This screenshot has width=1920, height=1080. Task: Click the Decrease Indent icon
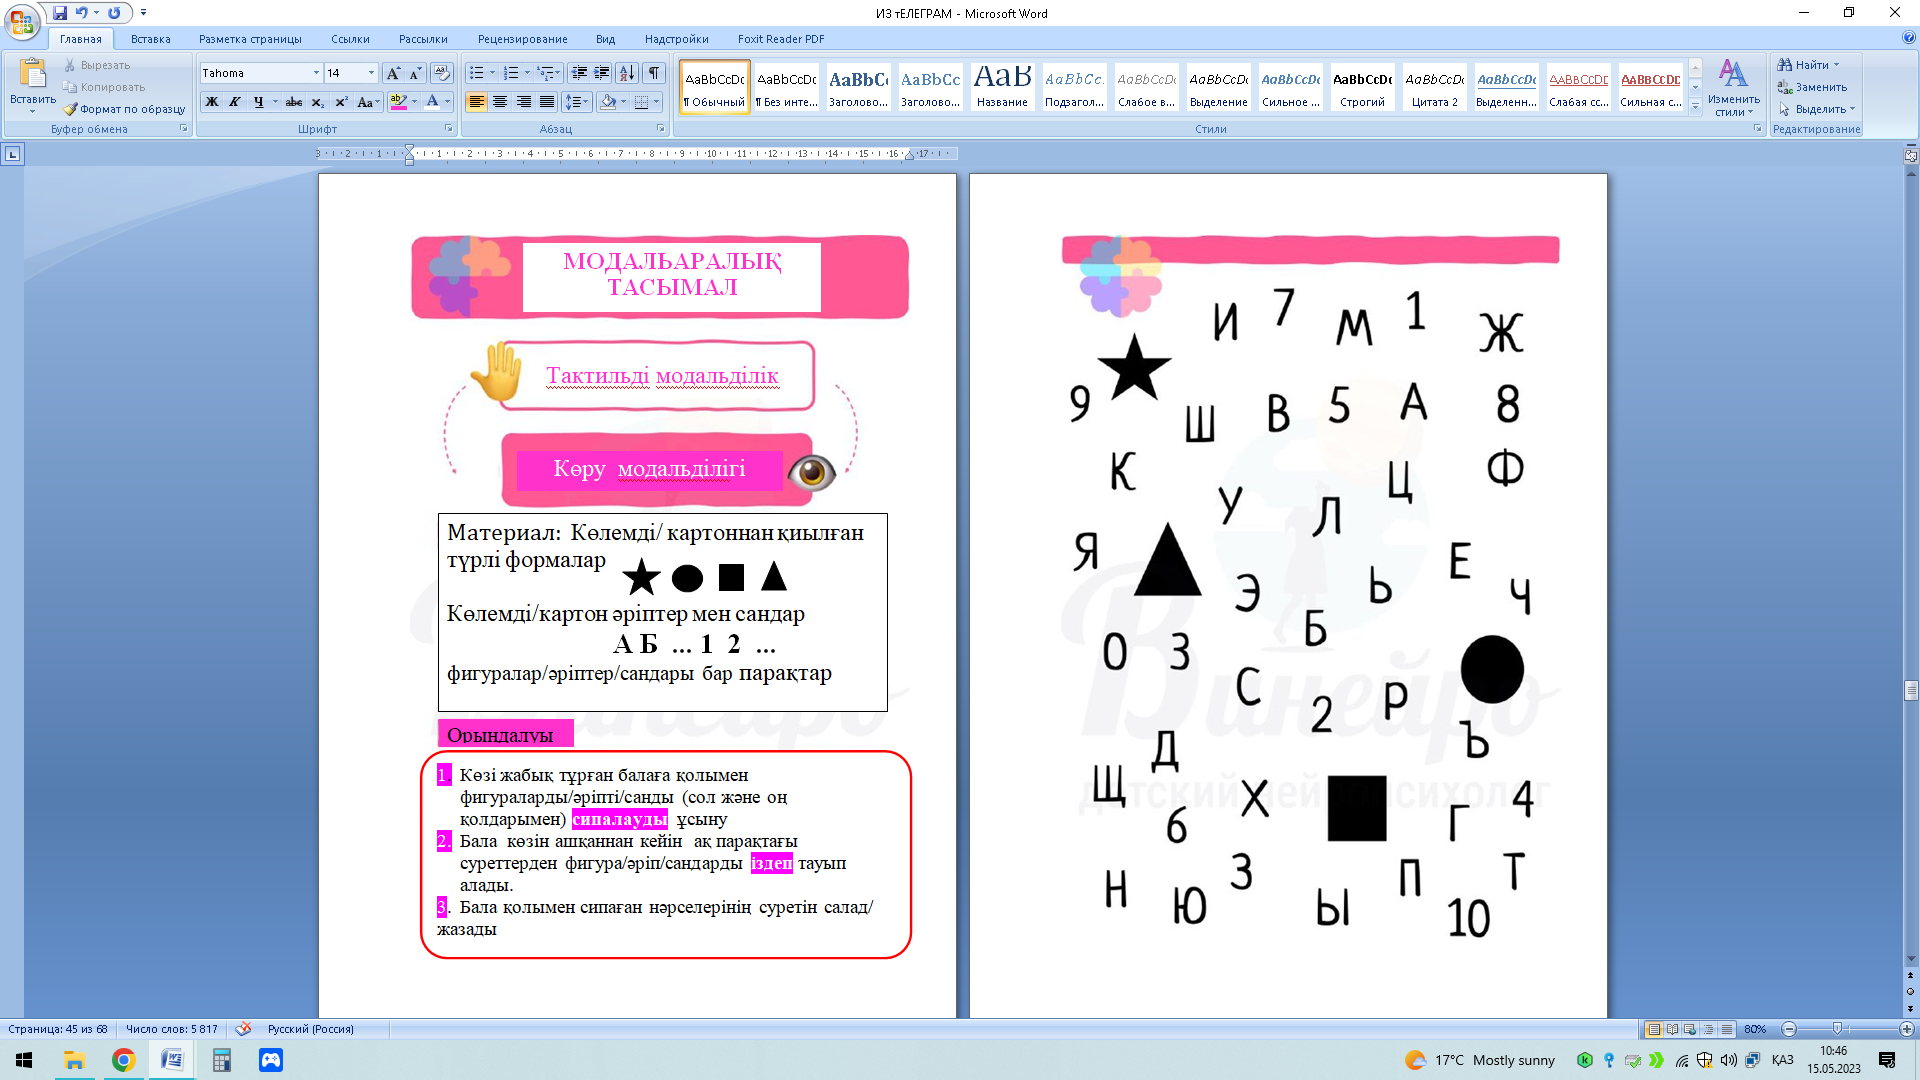578,73
